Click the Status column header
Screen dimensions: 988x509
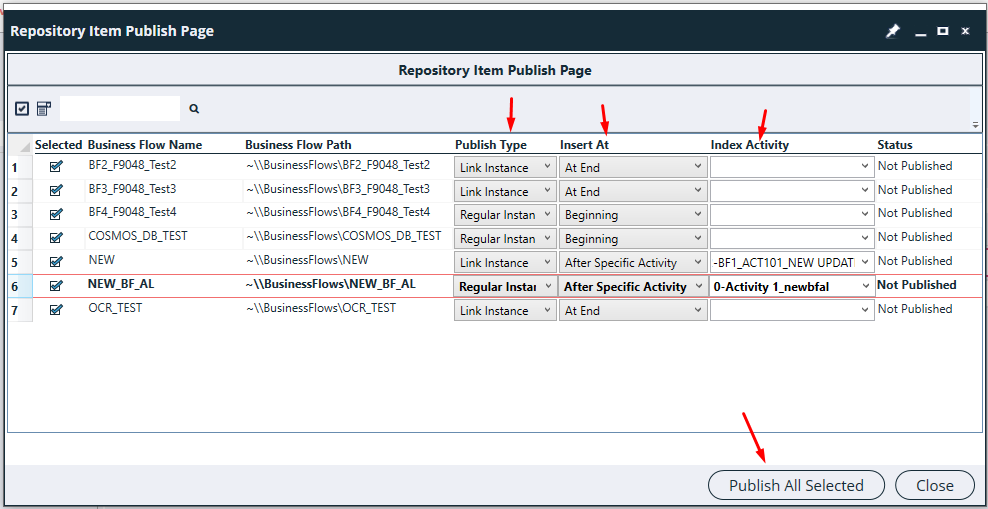point(895,145)
